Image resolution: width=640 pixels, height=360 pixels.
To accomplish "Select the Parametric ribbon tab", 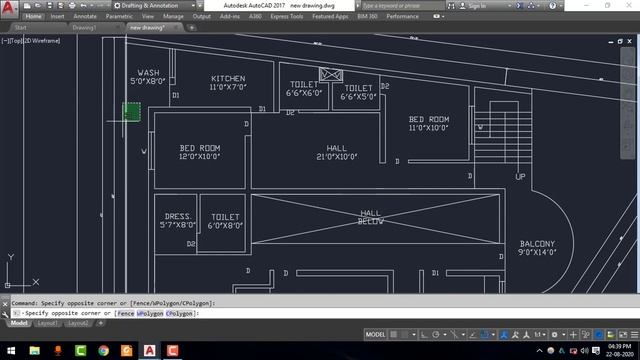I will 119,16.
